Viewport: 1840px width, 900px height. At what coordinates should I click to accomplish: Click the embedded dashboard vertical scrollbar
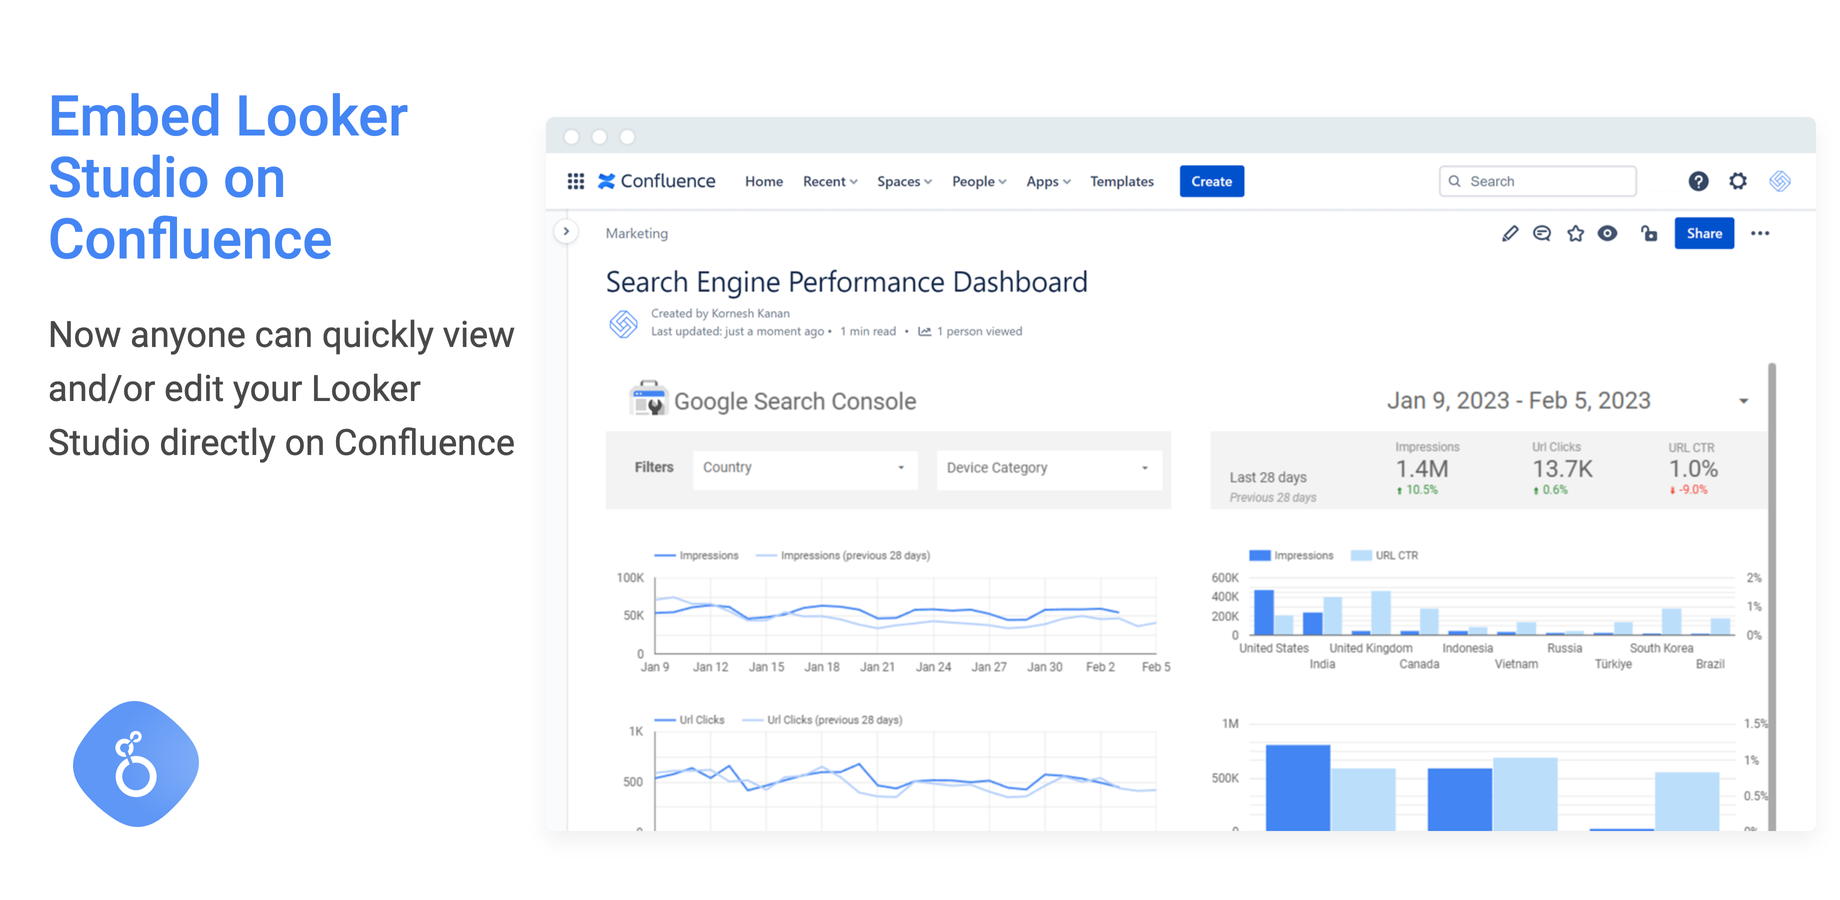(1772, 596)
